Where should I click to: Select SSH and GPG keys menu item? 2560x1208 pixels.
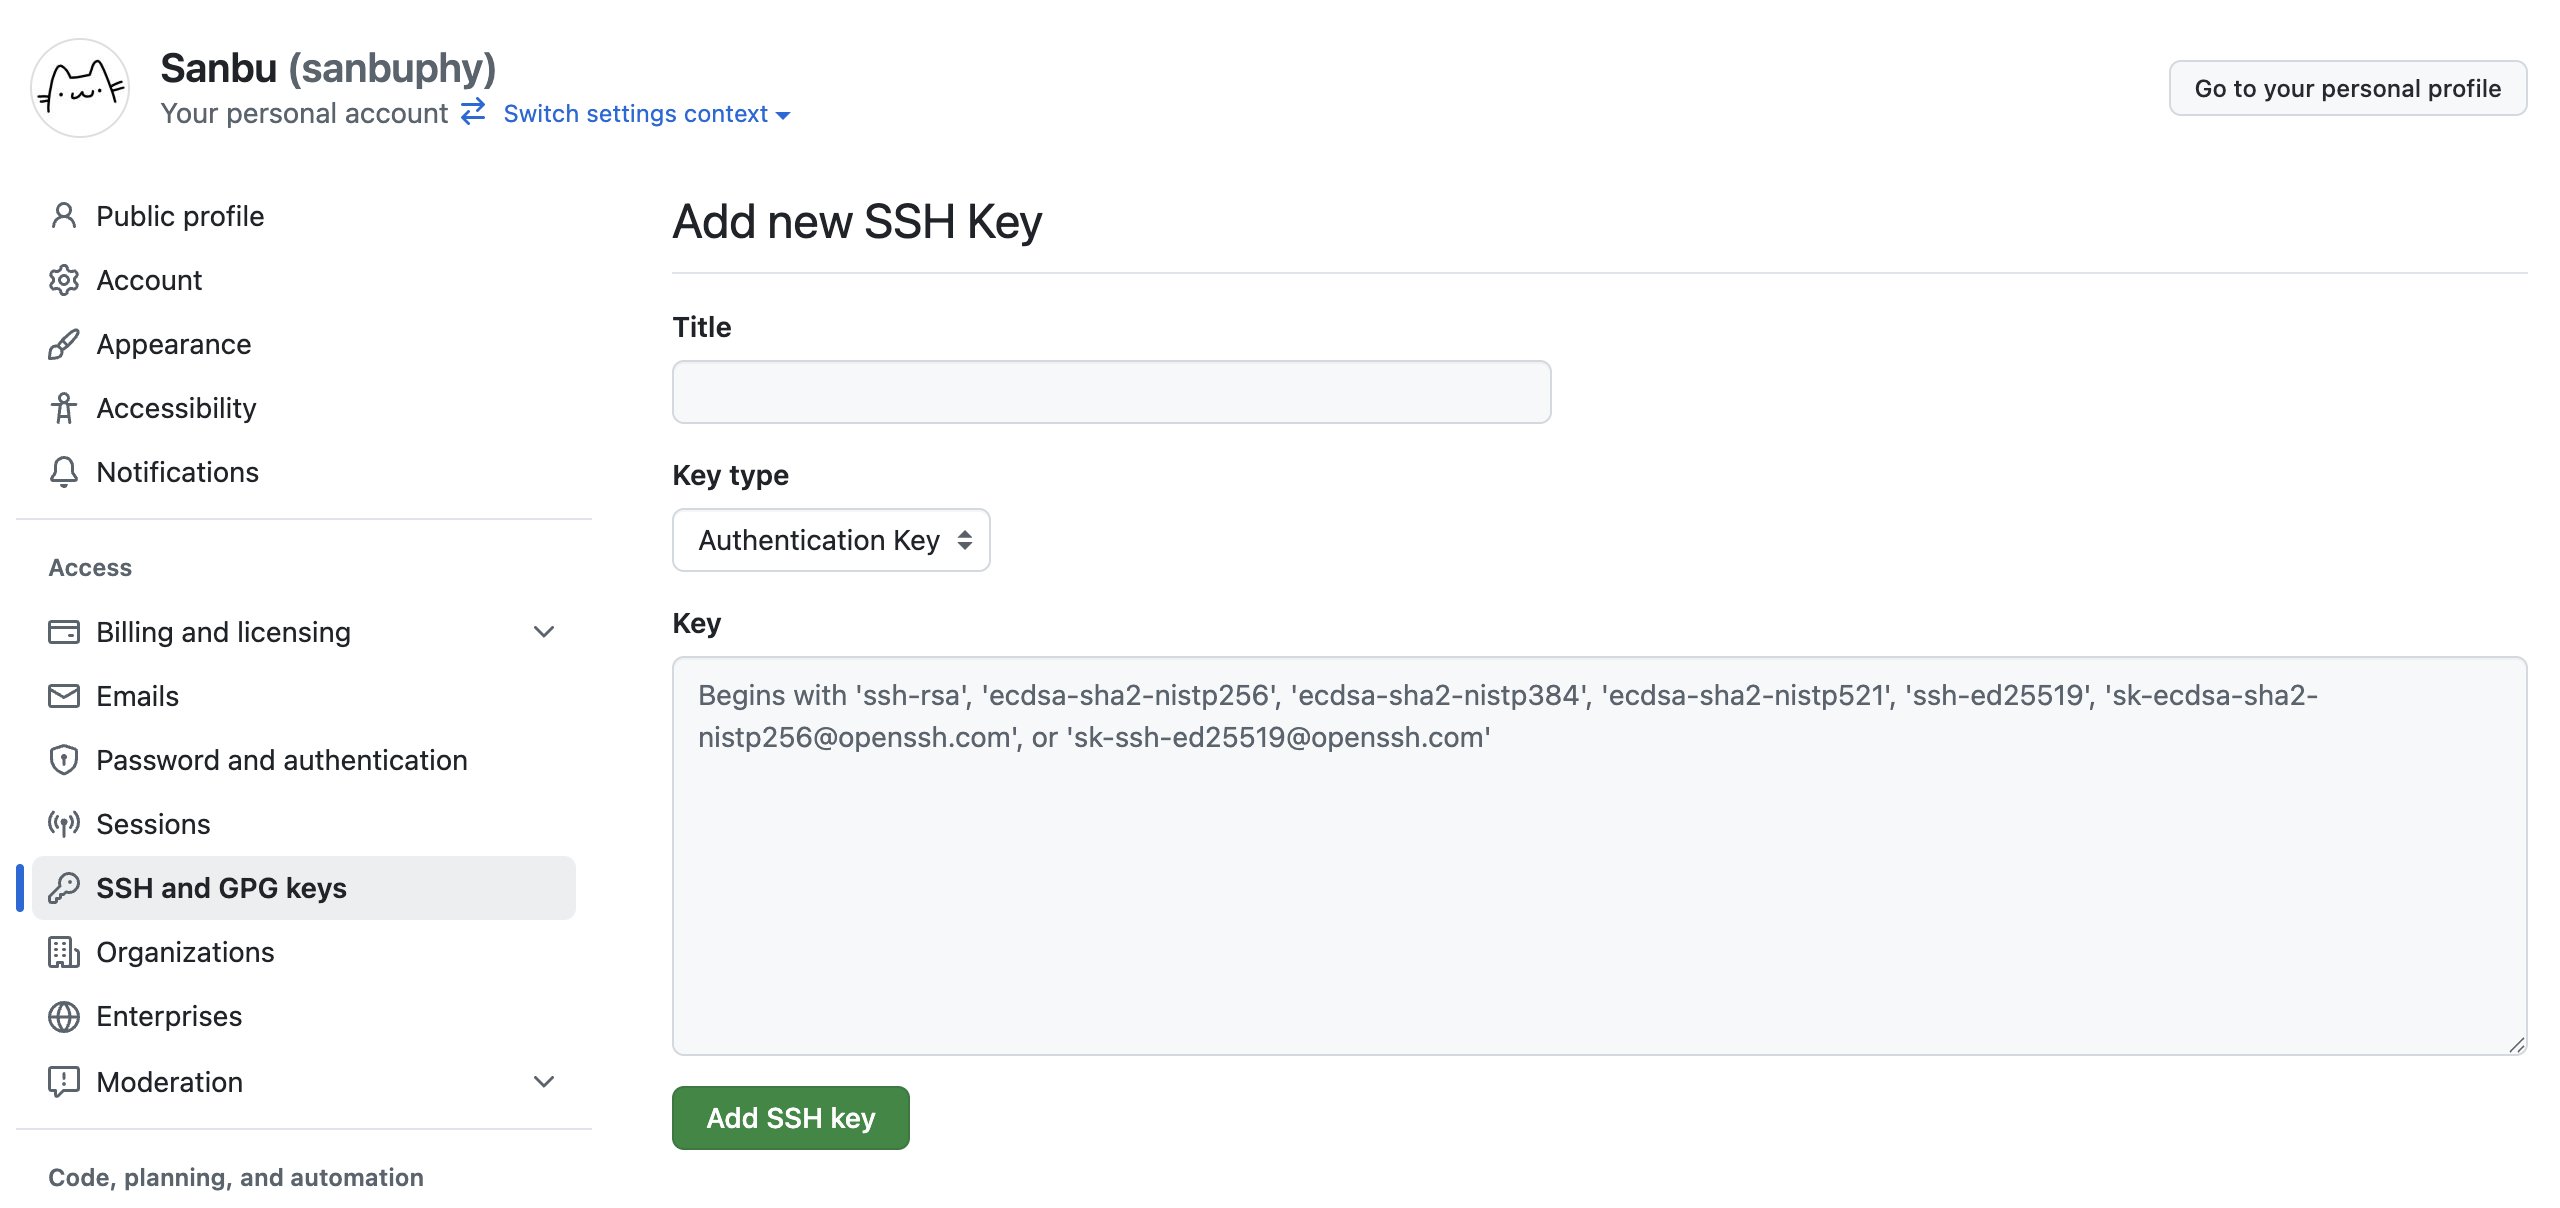click(221, 888)
